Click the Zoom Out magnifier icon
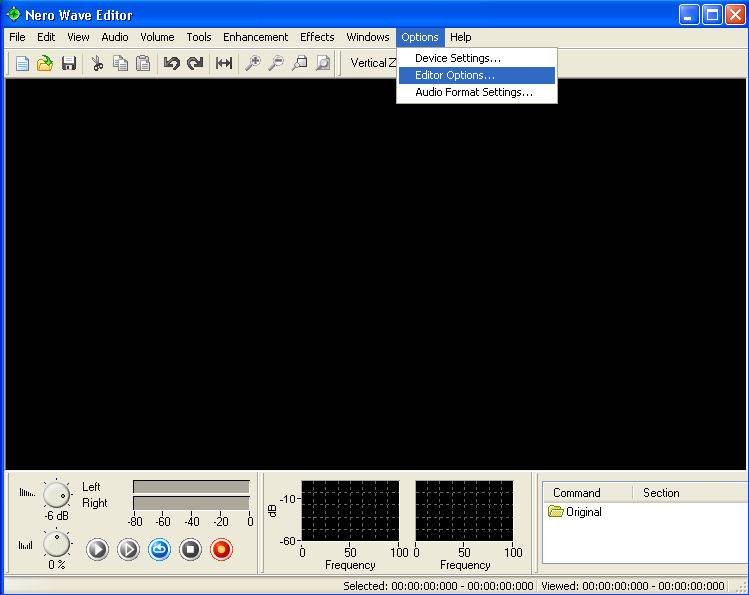 tap(275, 63)
